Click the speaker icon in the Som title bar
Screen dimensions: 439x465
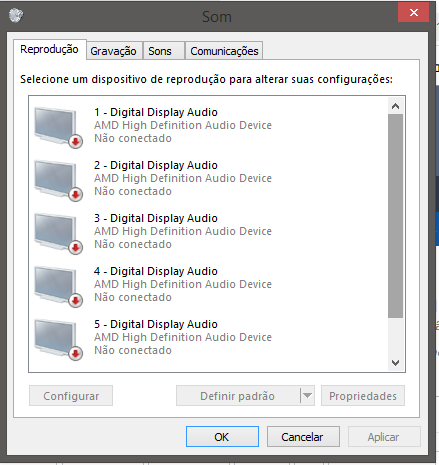click(x=16, y=16)
